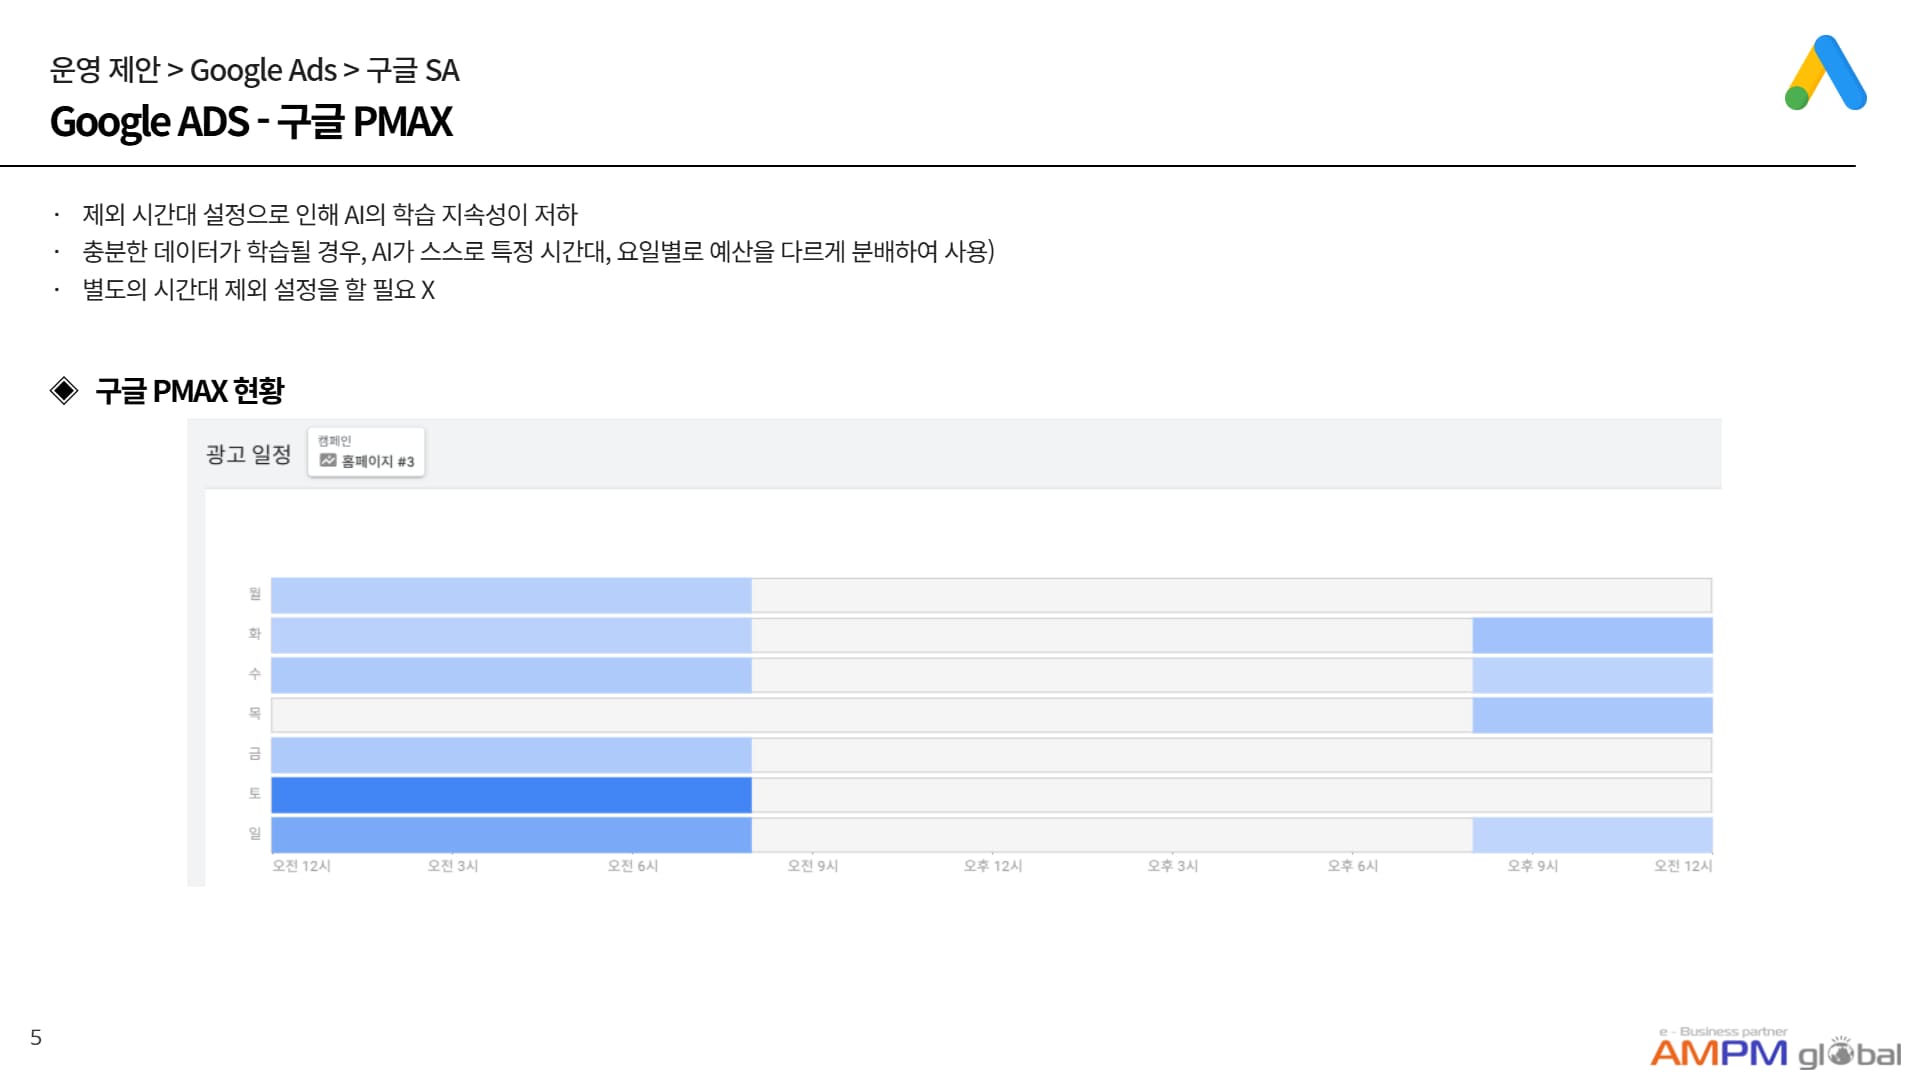Click the Google Ads logo

pyautogui.click(x=1825, y=72)
